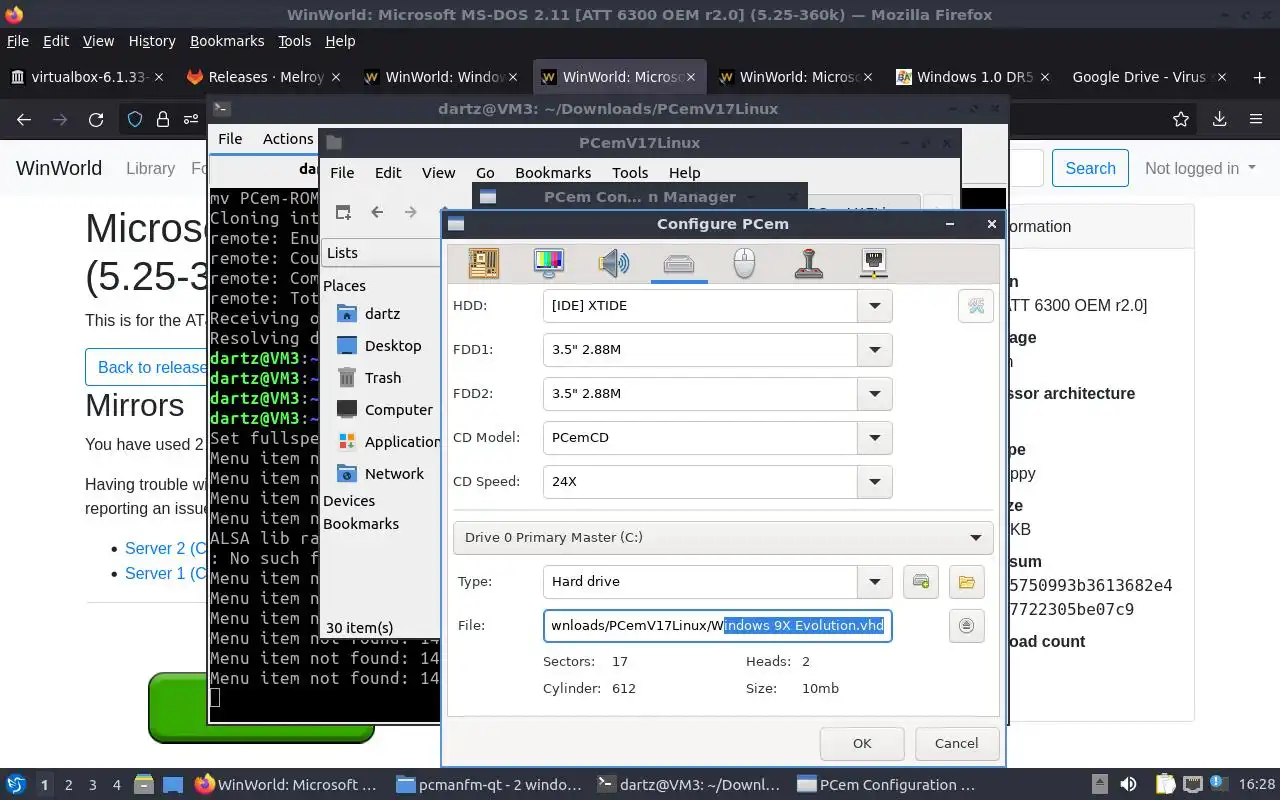Go back in Firefox history
Image resolution: width=1280 pixels, height=800 pixels.
pos(24,119)
